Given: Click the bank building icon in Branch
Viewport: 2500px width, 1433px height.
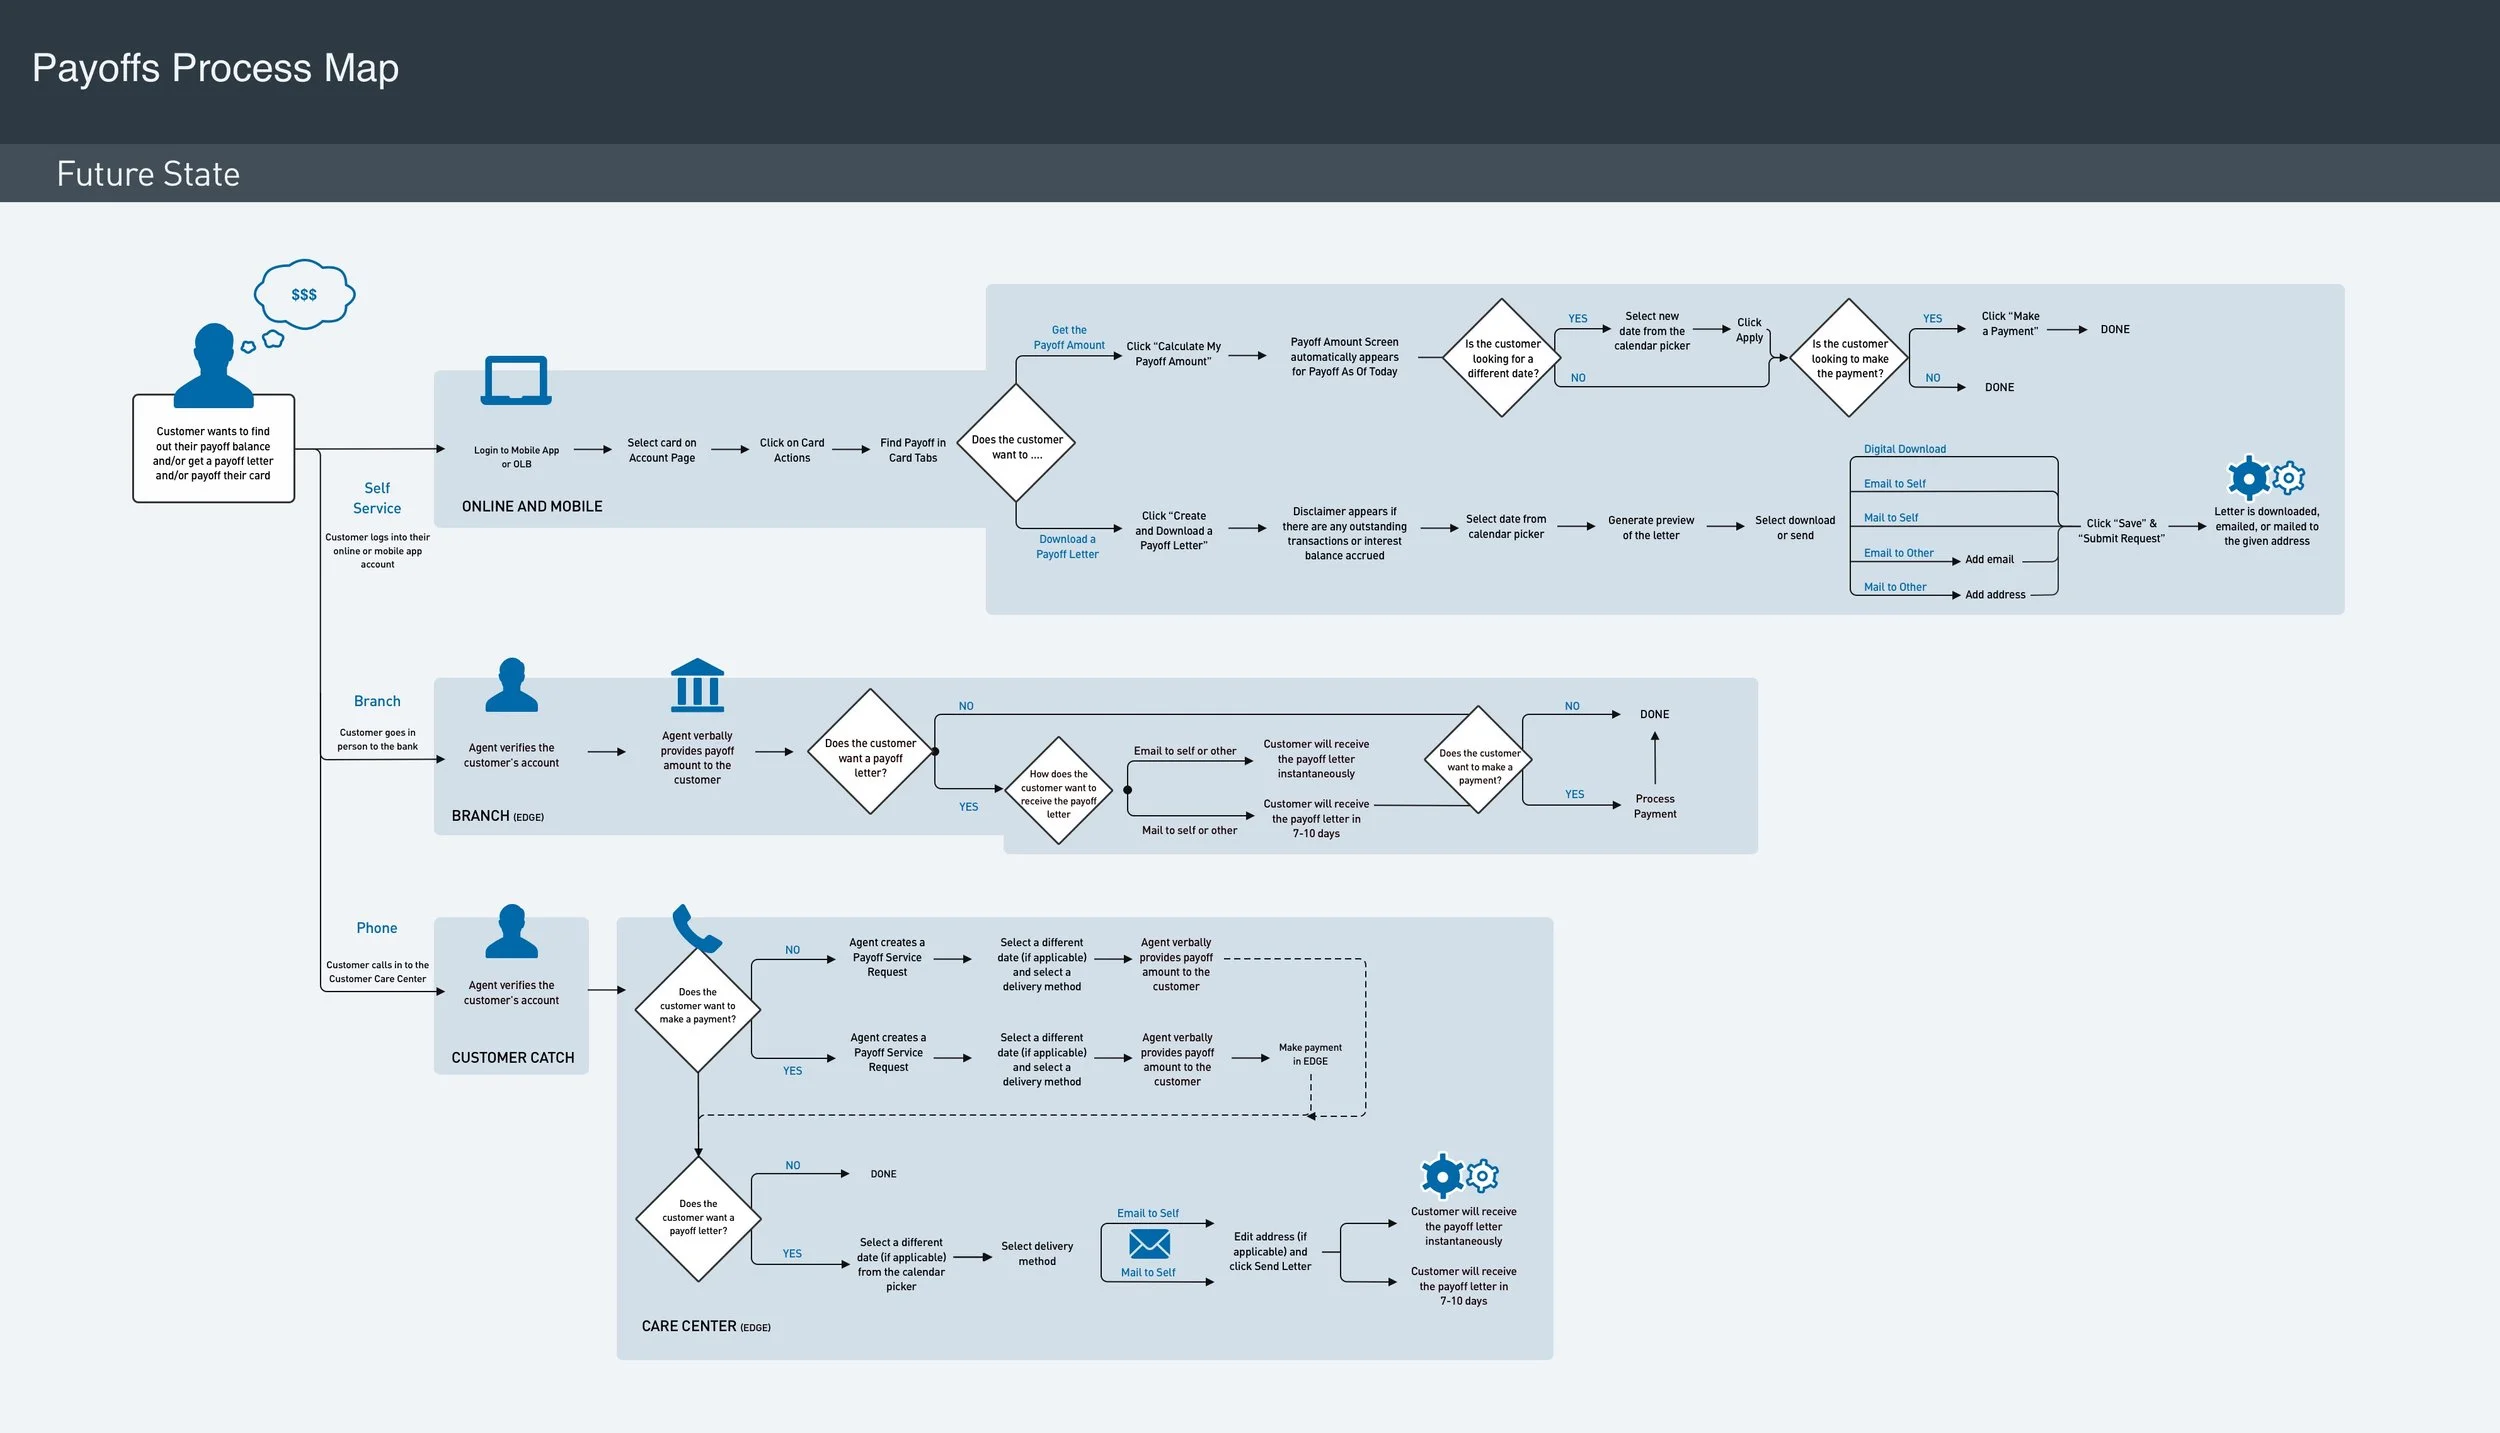Looking at the screenshot, I should [697, 685].
